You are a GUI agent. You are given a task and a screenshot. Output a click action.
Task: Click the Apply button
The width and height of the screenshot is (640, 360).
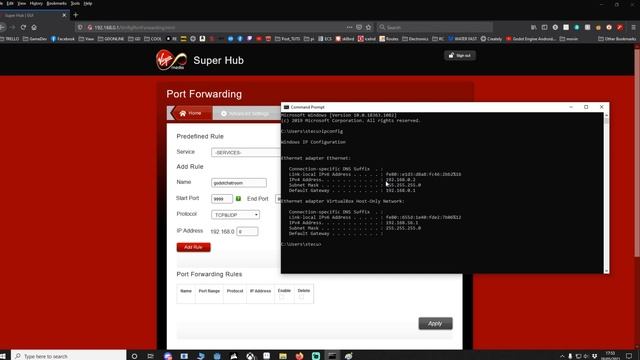click(436, 323)
